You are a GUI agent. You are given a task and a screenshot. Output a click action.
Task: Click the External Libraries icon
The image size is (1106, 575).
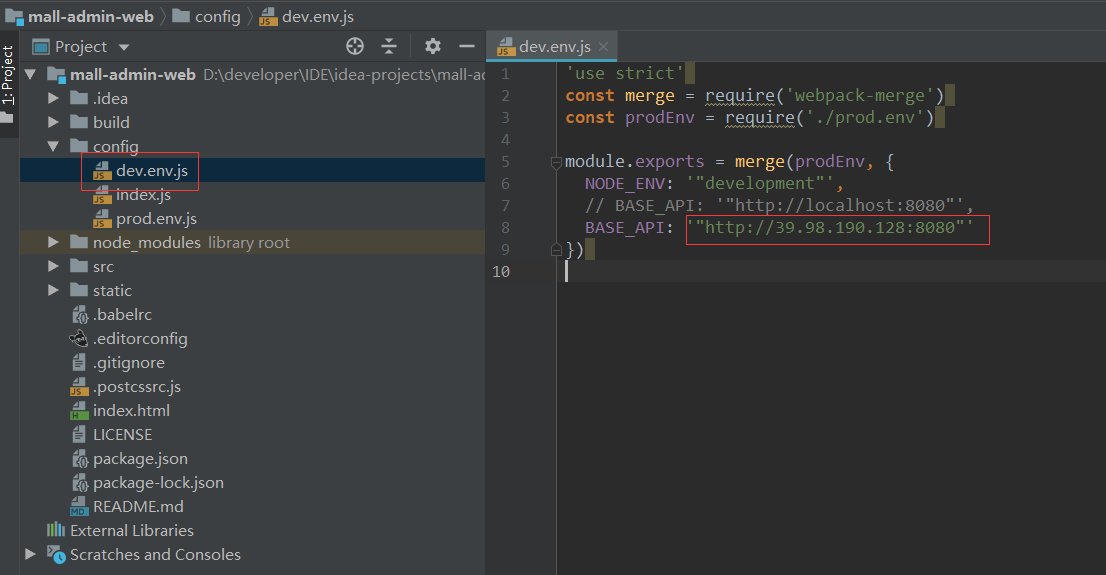pos(56,531)
